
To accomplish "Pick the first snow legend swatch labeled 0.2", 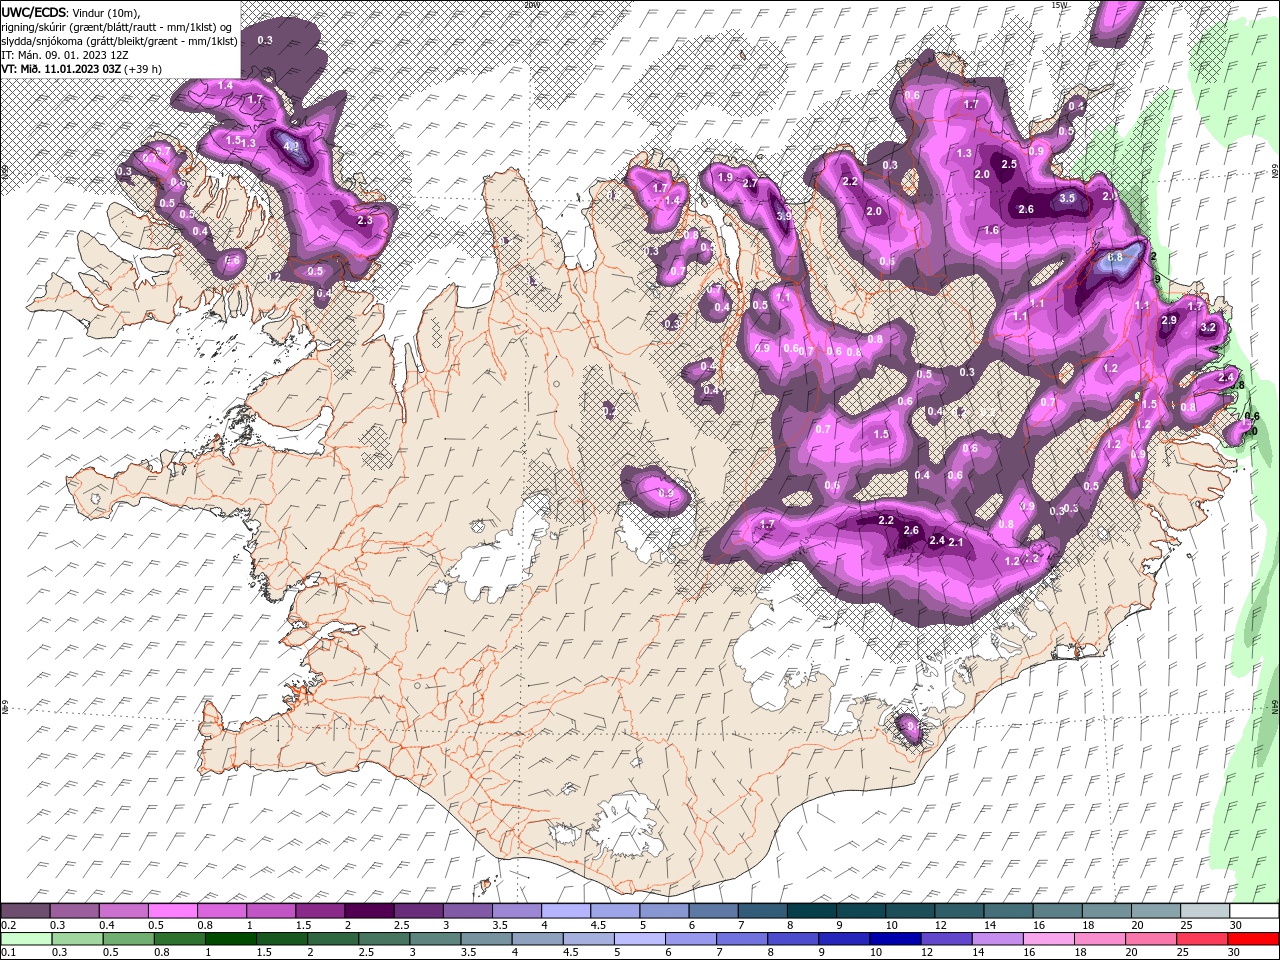I will tap(25, 911).
